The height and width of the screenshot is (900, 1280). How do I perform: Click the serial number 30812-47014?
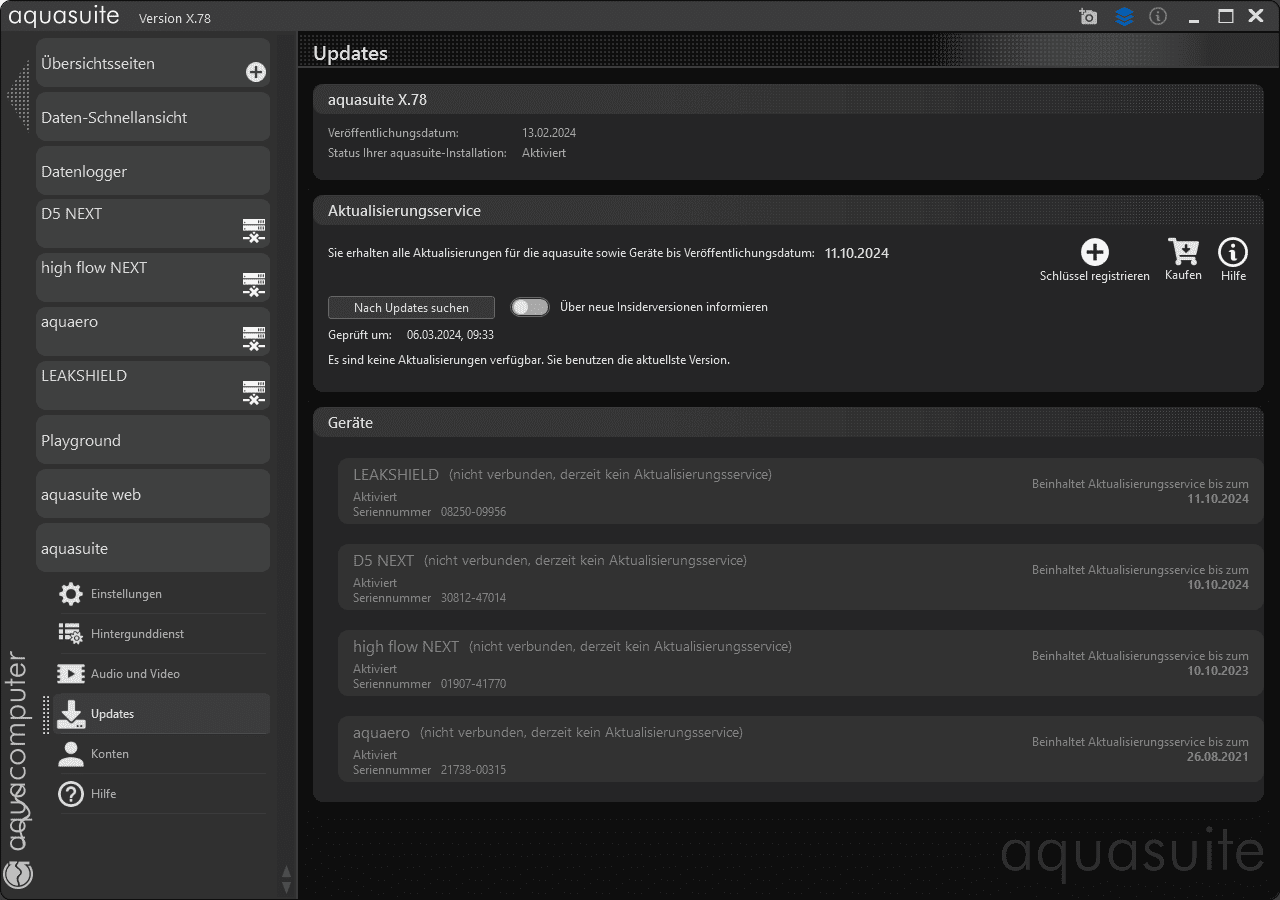tap(473, 598)
